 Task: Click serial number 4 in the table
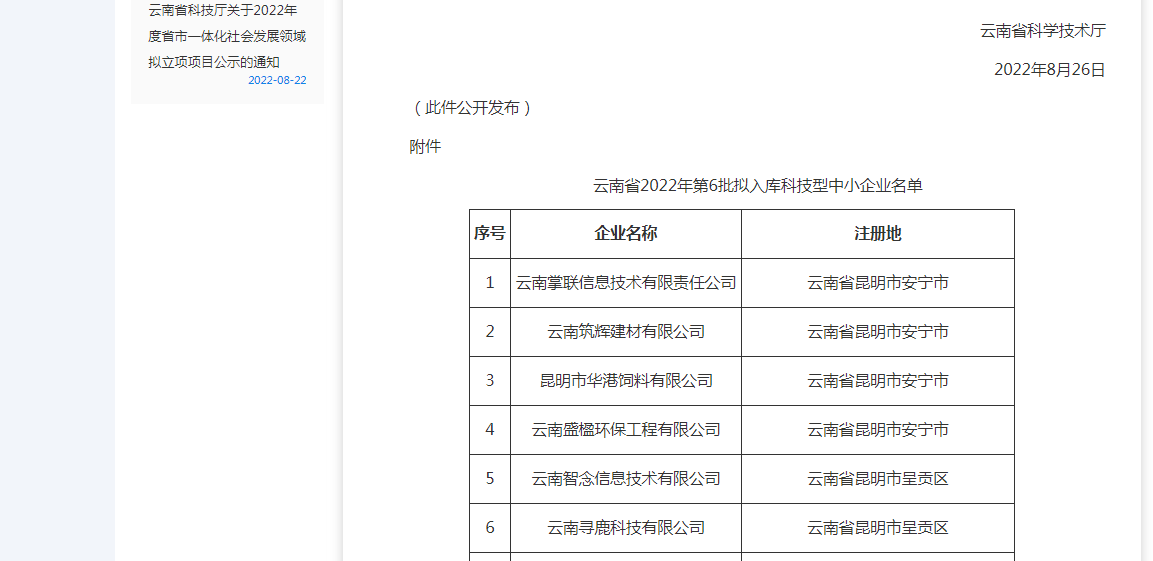coord(490,429)
